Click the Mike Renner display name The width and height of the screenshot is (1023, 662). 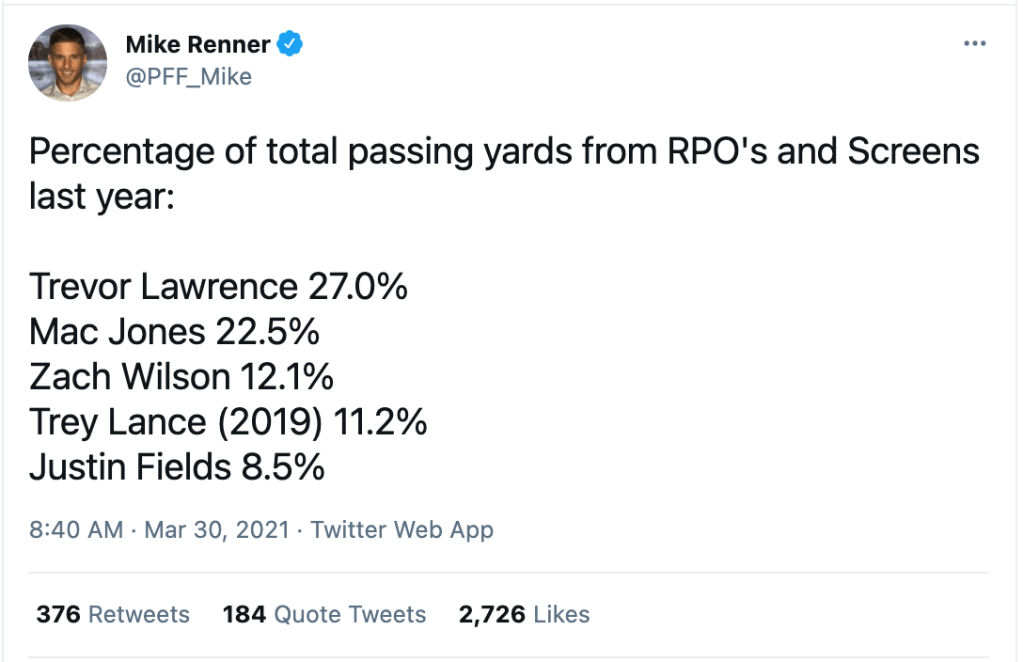[198, 45]
